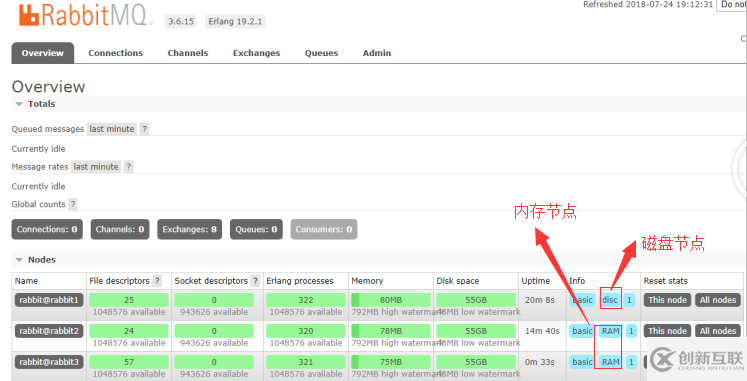Open help for Queued messages
Viewport: 747px width, 381px height.
[x=144, y=129]
